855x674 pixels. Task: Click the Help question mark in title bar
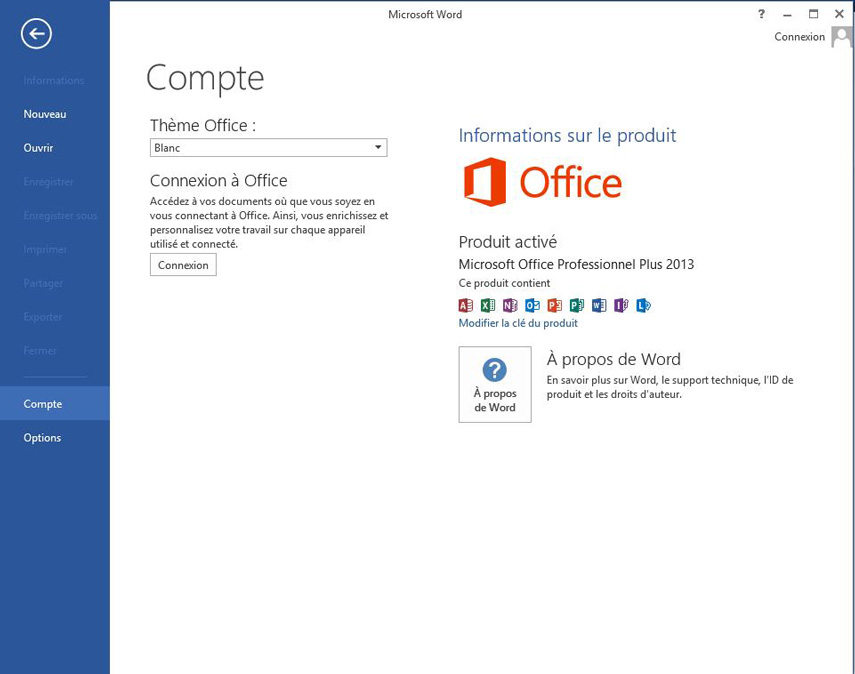pyautogui.click(x=762, y=14)
